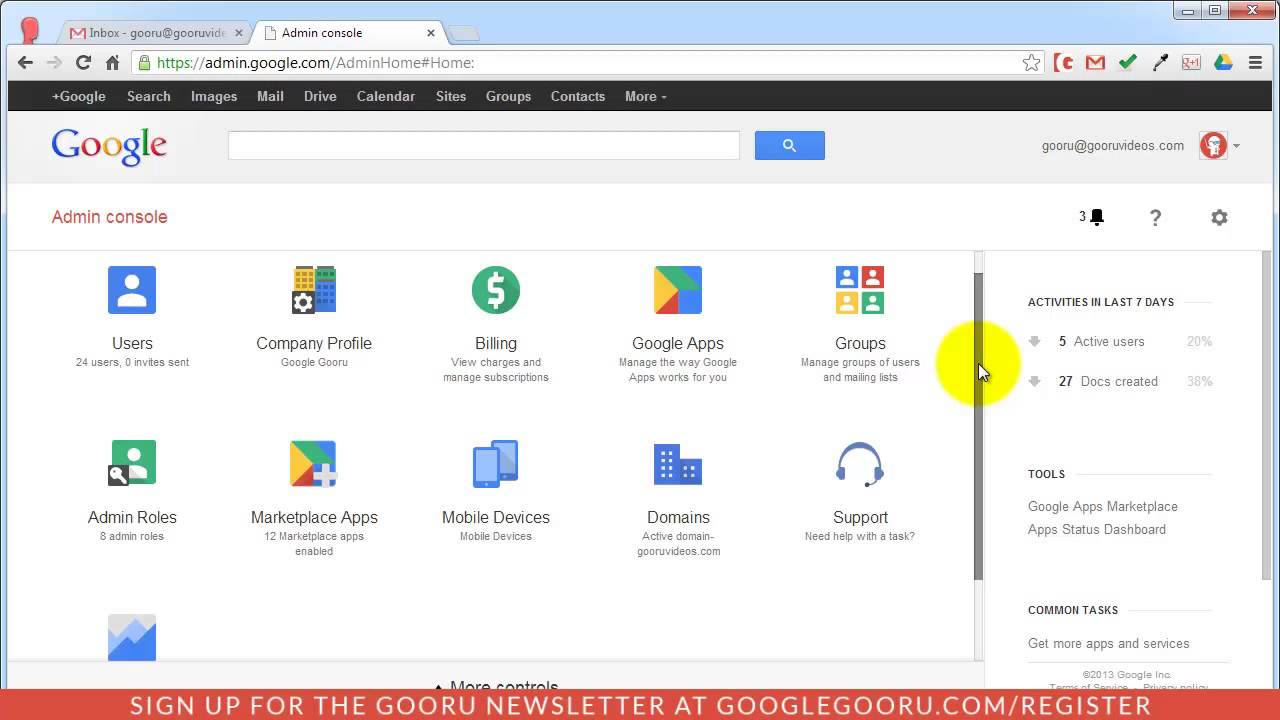Open the Admin Roles icon
The image size is (1280, 720).
tap(132, 464)
